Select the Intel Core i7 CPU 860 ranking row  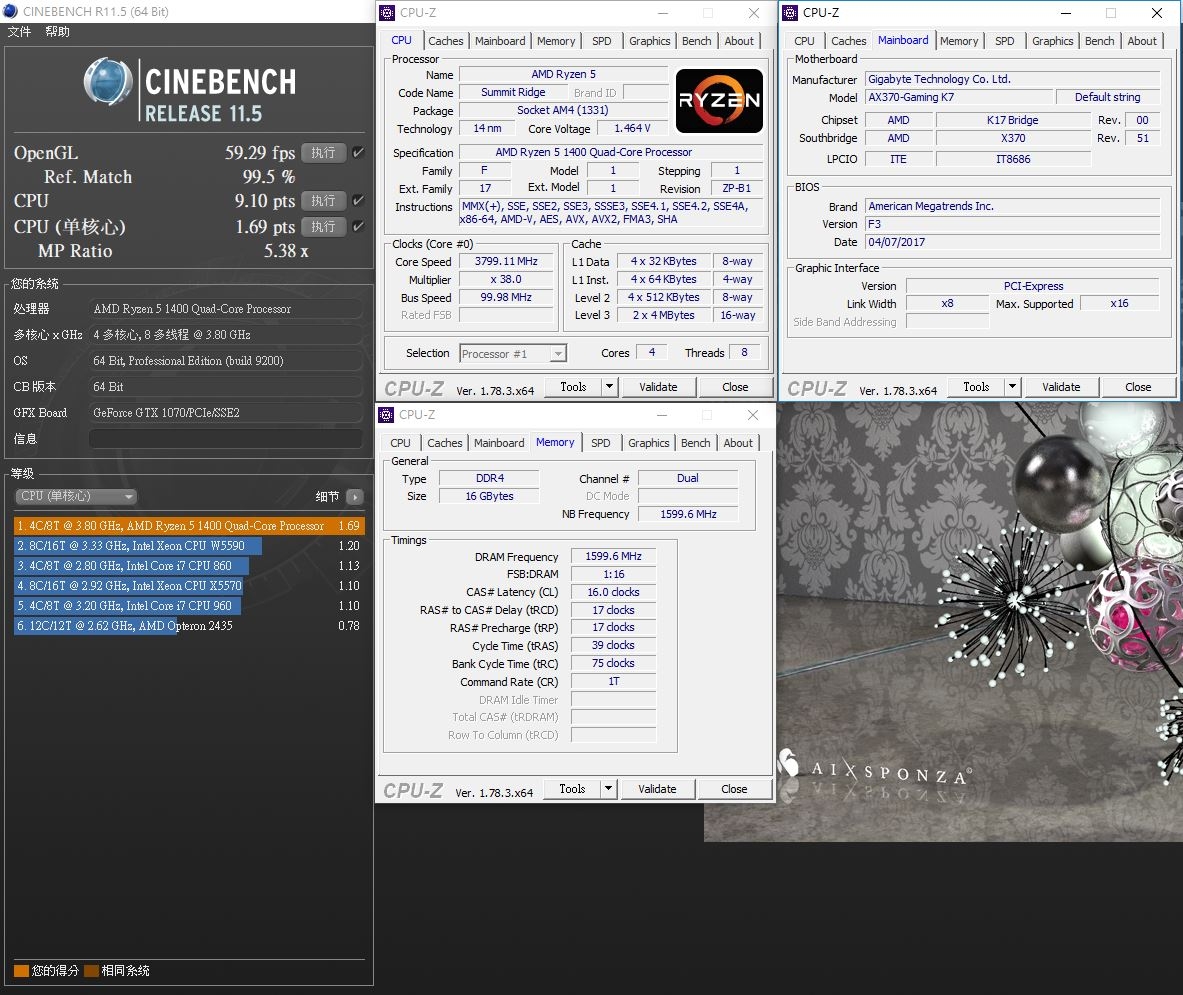click(x=189, y=566)
